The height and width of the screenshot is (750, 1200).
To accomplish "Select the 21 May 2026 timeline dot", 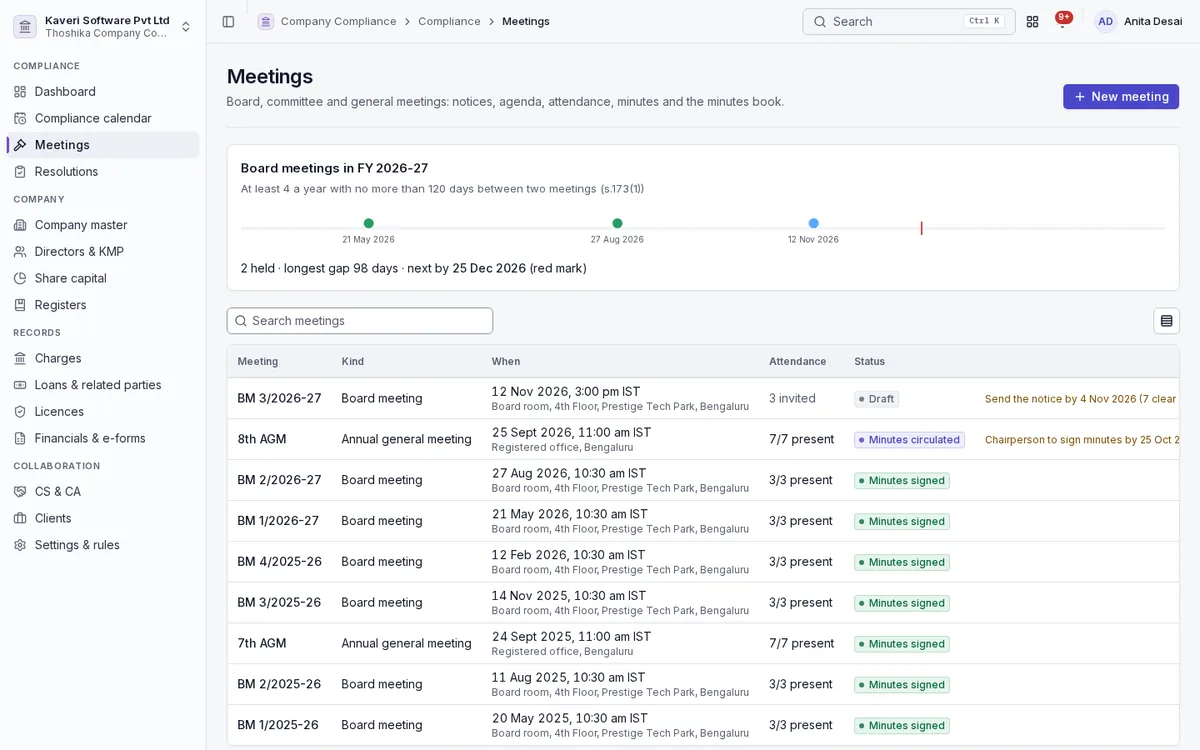I will click(369, 223).
